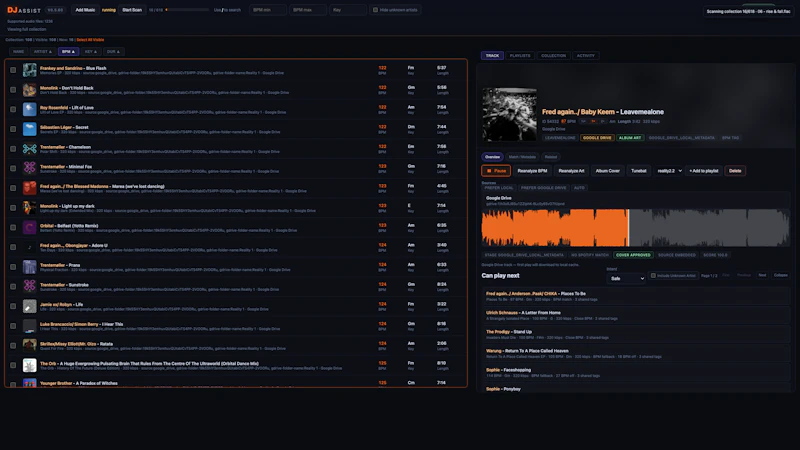Click artwork icon of Trentemøller Sunstroke
This screenshot has height=450, width=800.
30,287
